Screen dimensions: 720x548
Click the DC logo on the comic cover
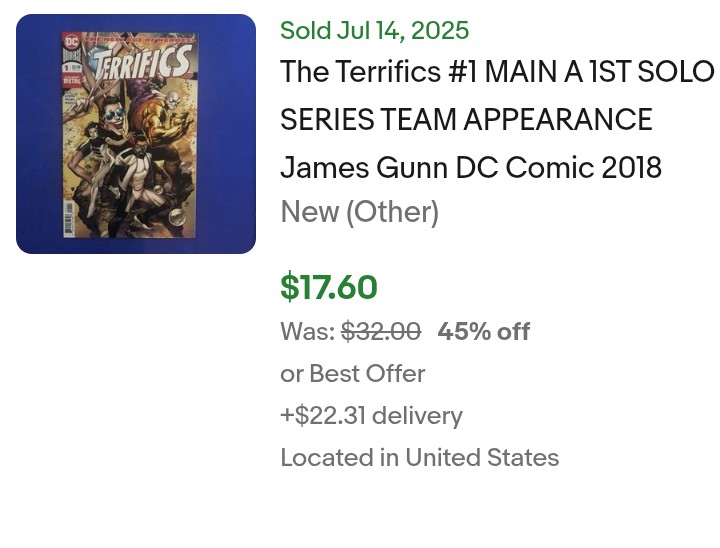pyautogui.click(x=71, y=42)
